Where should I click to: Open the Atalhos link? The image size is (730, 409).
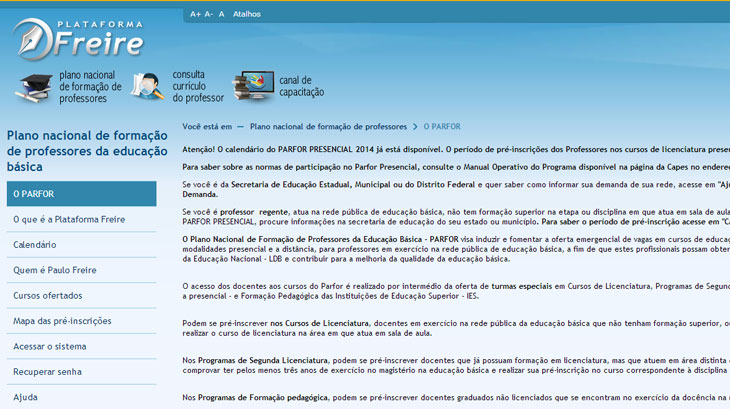[247, 14]
